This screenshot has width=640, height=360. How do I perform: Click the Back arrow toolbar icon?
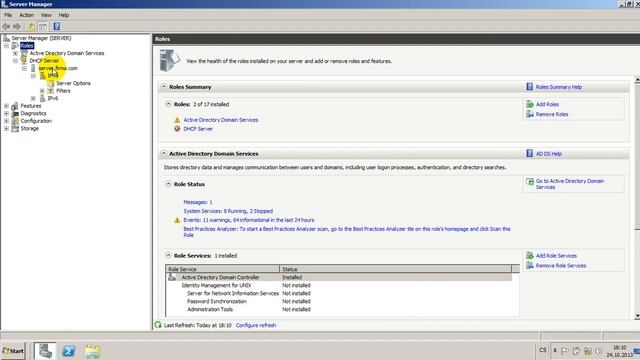pyautogui.click(x=6, y=27)
